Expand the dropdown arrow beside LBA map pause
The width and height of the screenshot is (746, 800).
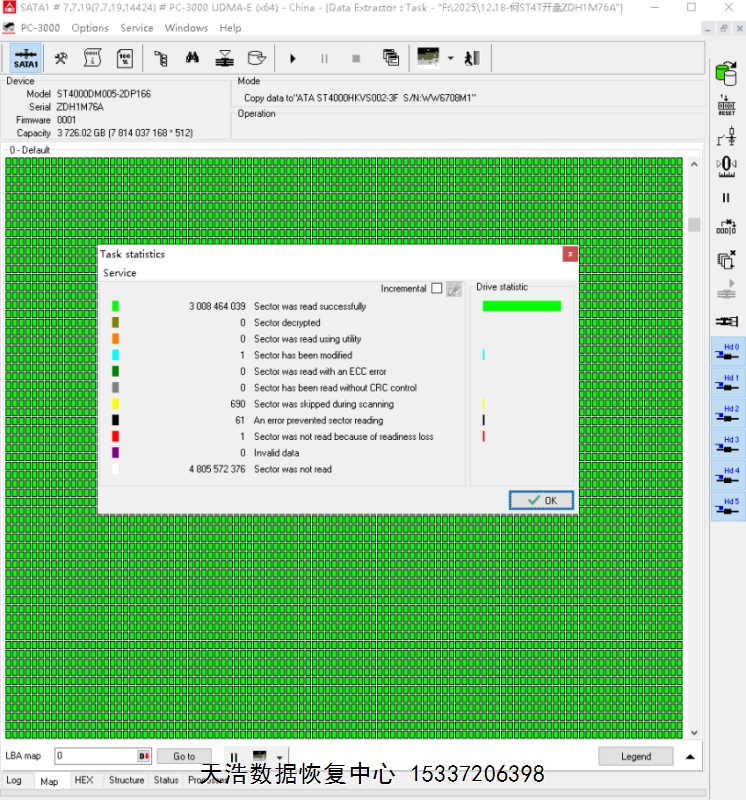279,757
